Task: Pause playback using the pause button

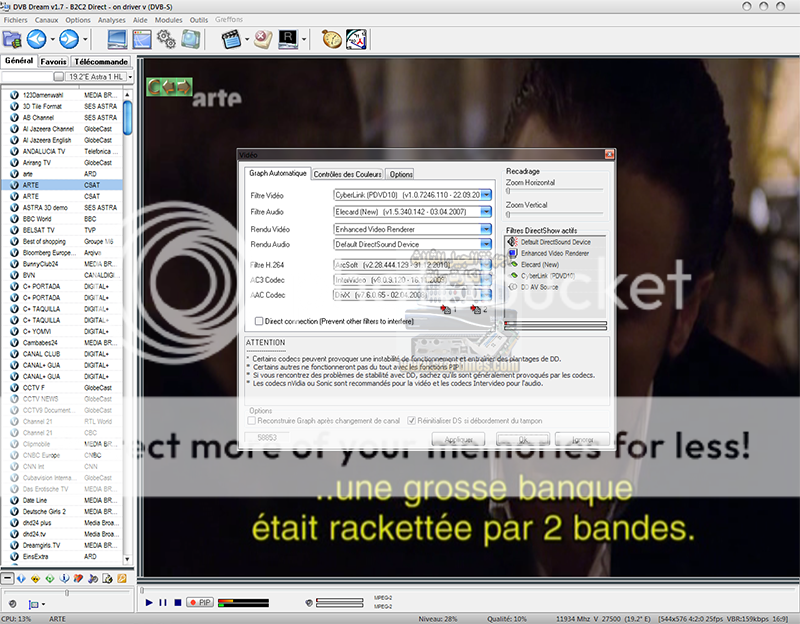Action: pyautogui.click(x=163, y=602)
